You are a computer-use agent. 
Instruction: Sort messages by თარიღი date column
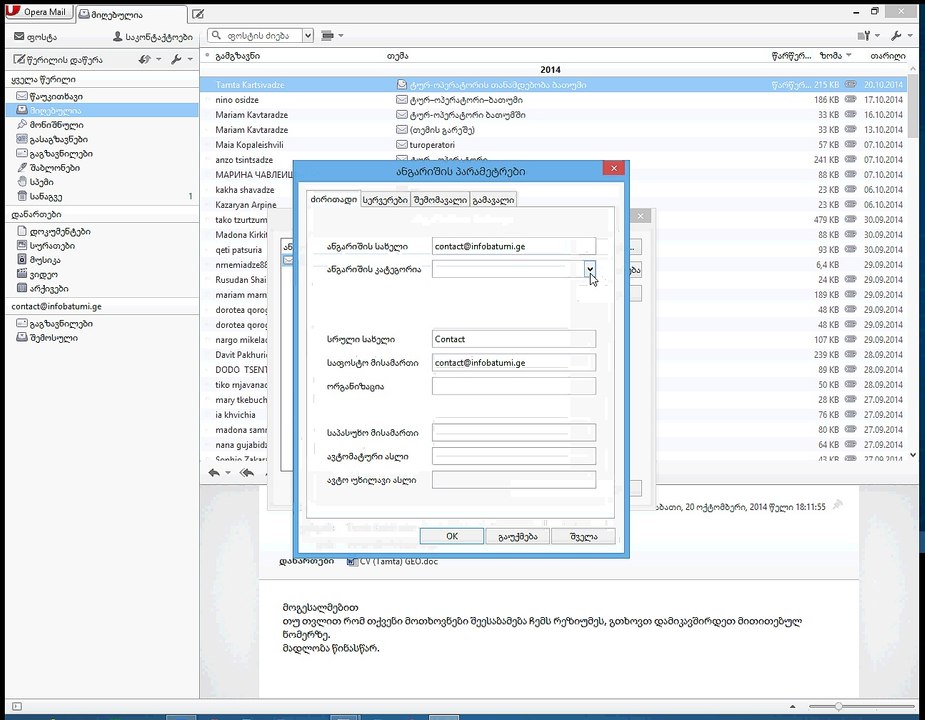click(887, 55)
